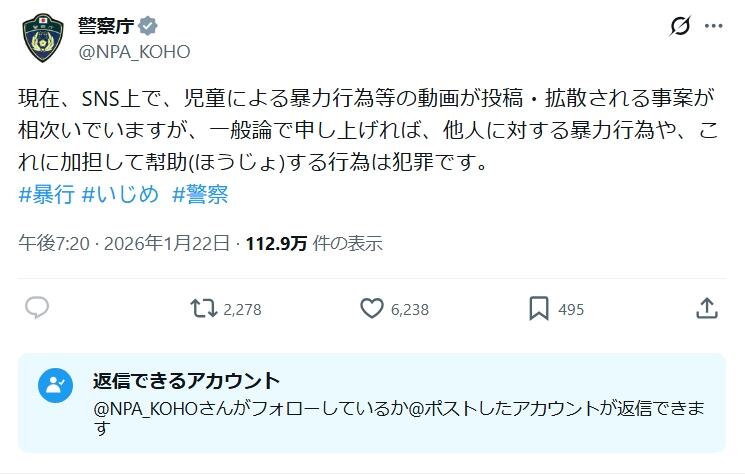Click the 返信できるアカウント info icon
The image size is (745, 475).
pyautogui.click(x=55, y=385)
